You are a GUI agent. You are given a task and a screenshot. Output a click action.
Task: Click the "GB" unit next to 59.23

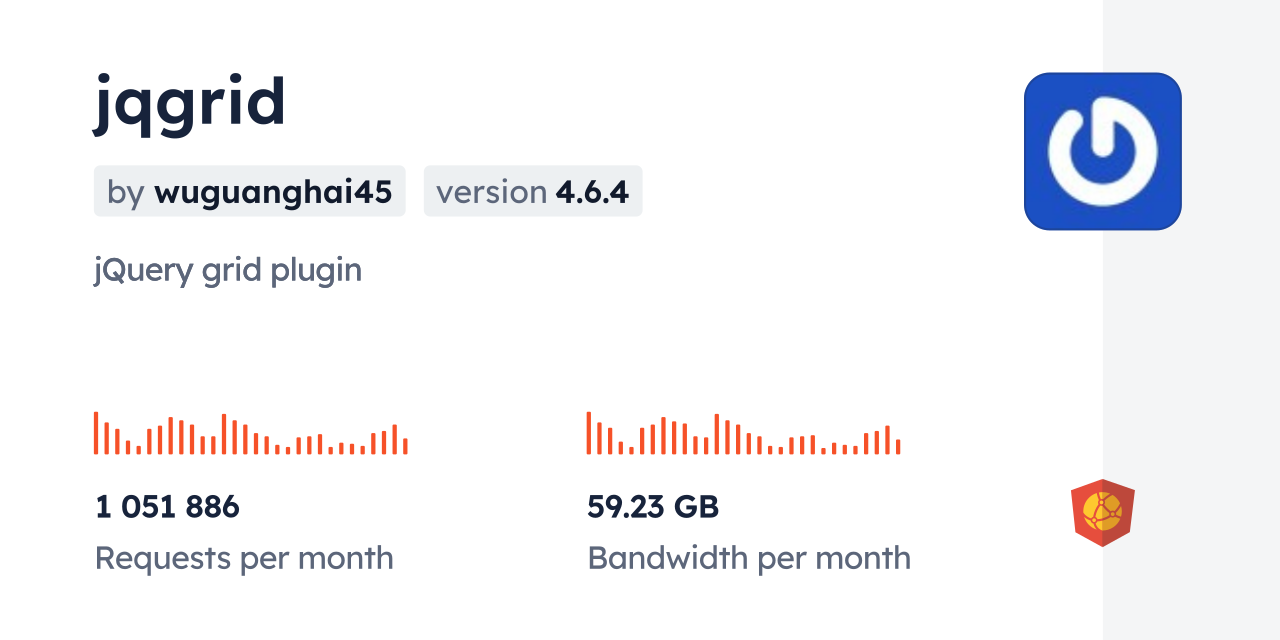[x=697, y=507]
